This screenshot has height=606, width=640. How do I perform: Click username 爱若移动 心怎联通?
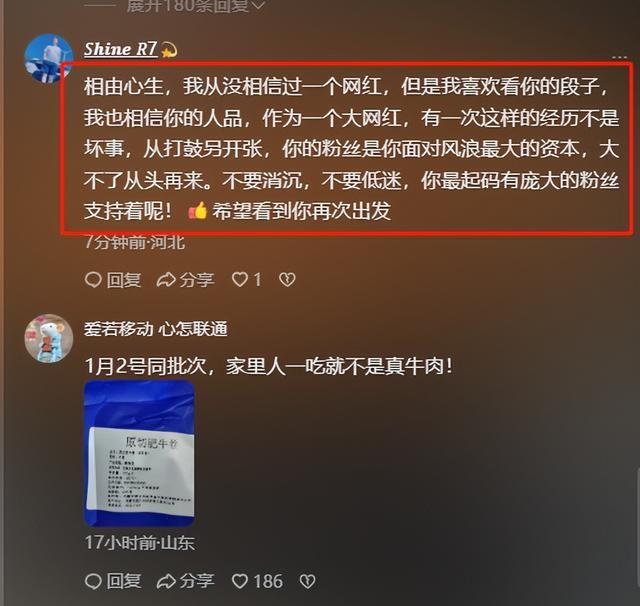coord(156,329)
